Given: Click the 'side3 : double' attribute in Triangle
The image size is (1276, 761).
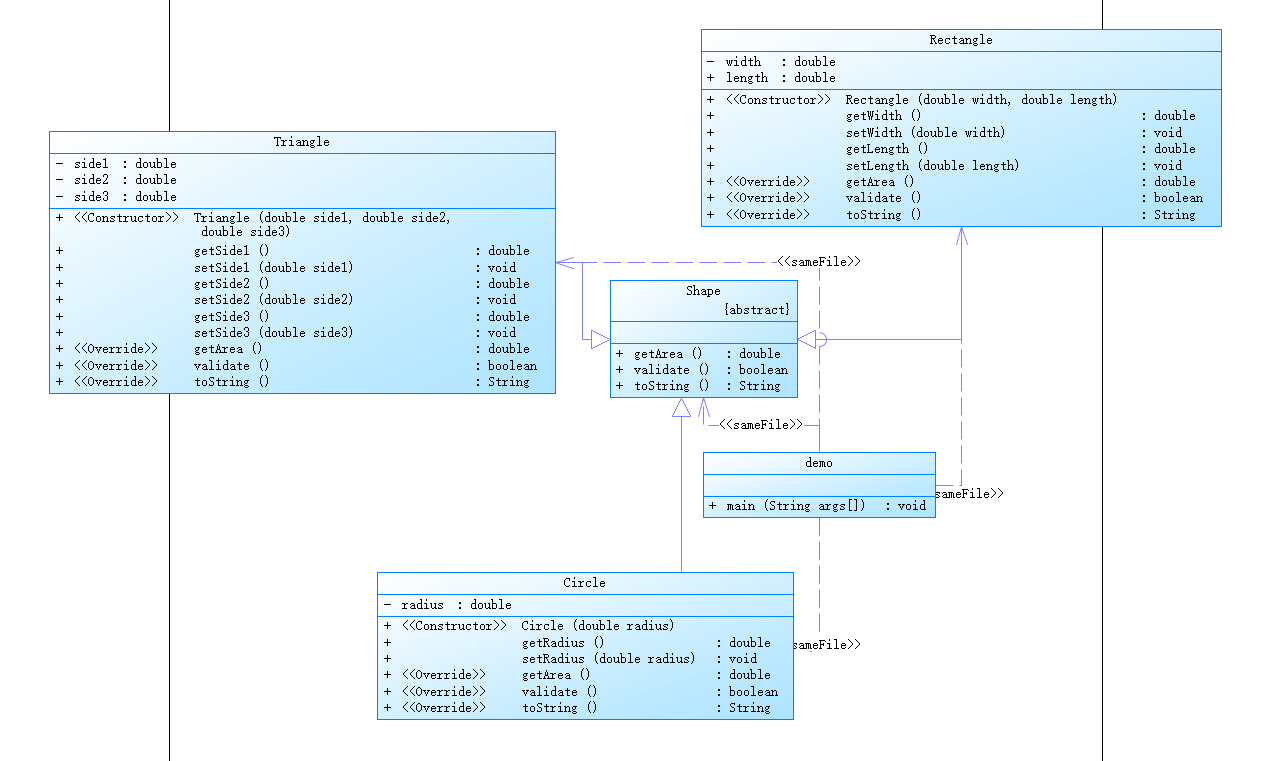Looking at the screenshot, I should click(x=116, y=197).
